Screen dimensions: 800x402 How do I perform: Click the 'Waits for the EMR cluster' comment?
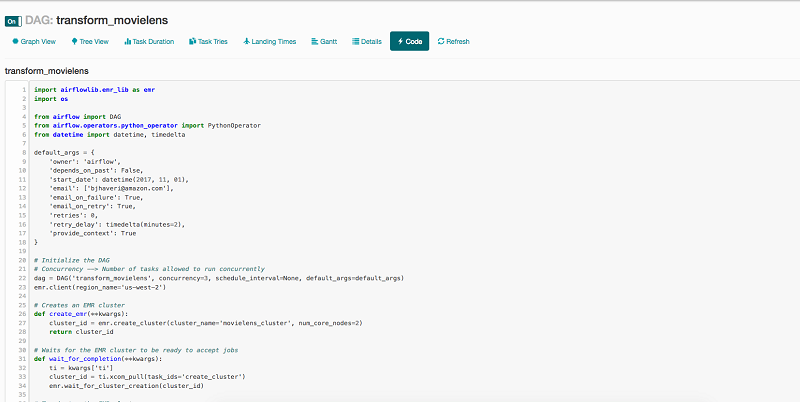136,350
